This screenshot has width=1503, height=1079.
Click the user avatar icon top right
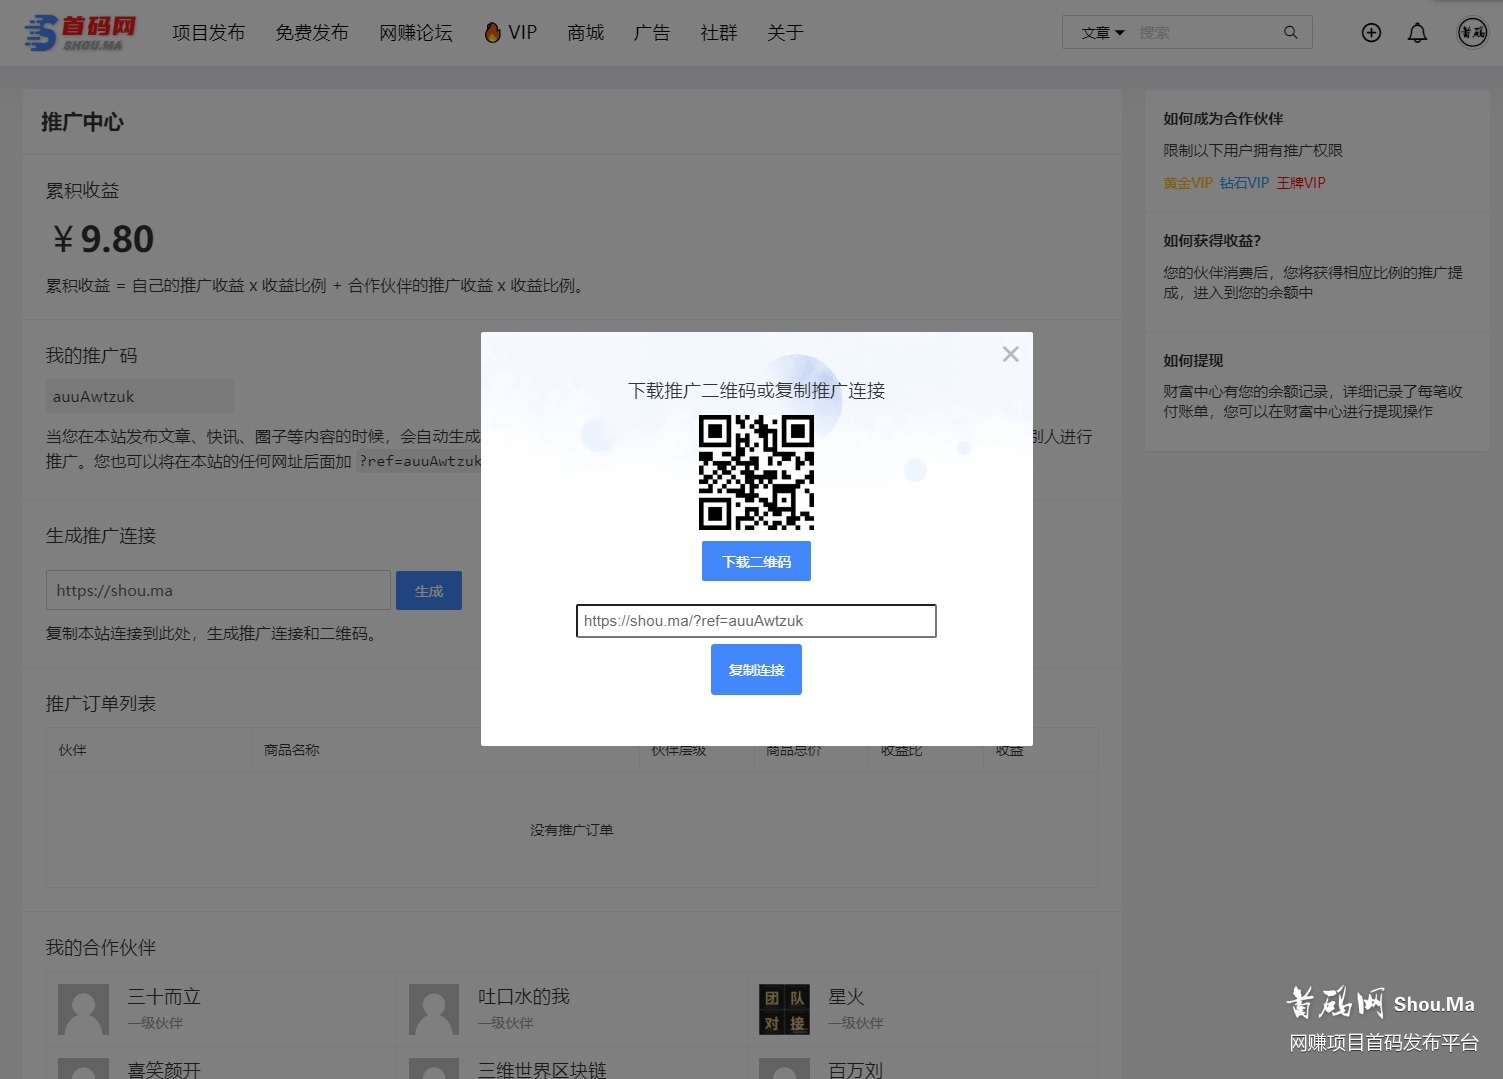[1472, 32]
